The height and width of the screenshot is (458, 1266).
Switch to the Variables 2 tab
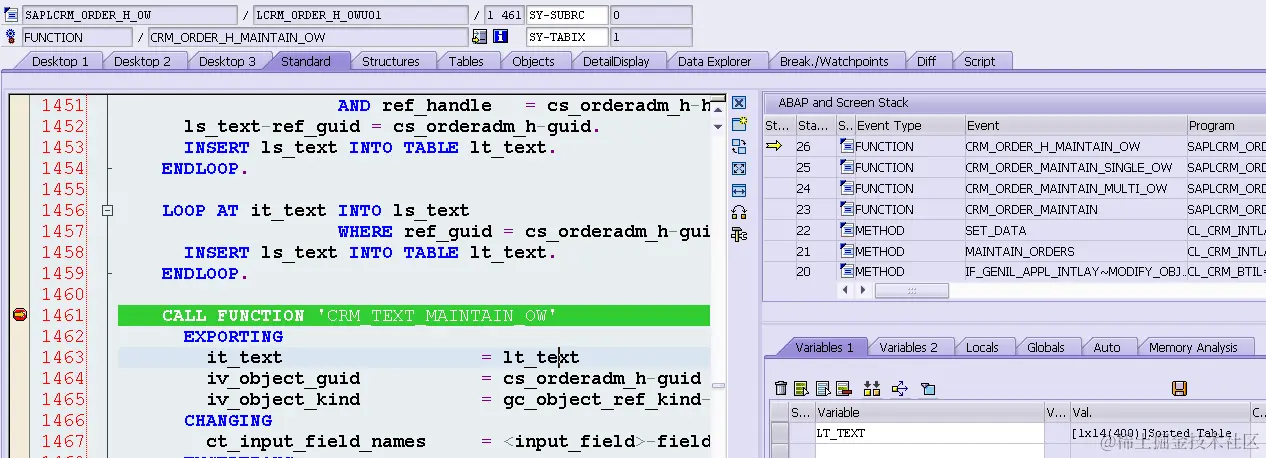click(908, 347)
